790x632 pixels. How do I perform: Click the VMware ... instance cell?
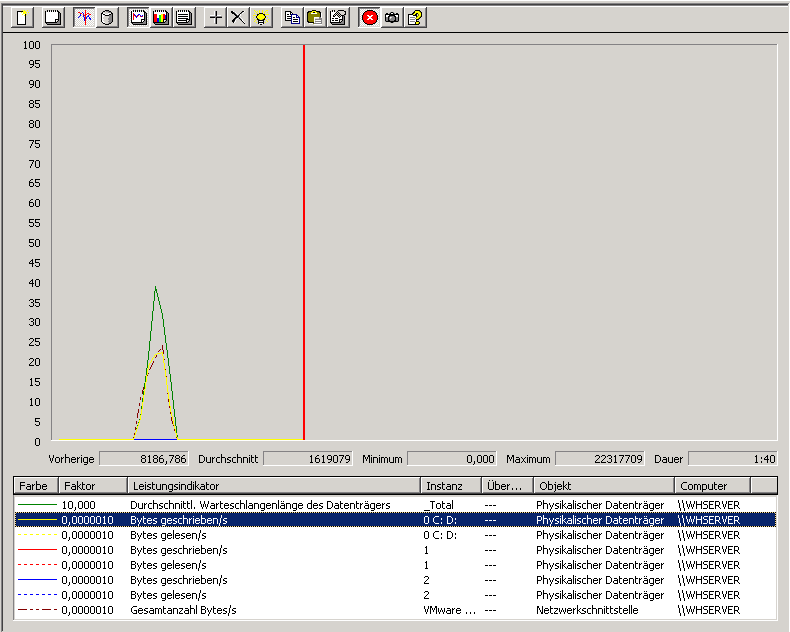[449, 610]
